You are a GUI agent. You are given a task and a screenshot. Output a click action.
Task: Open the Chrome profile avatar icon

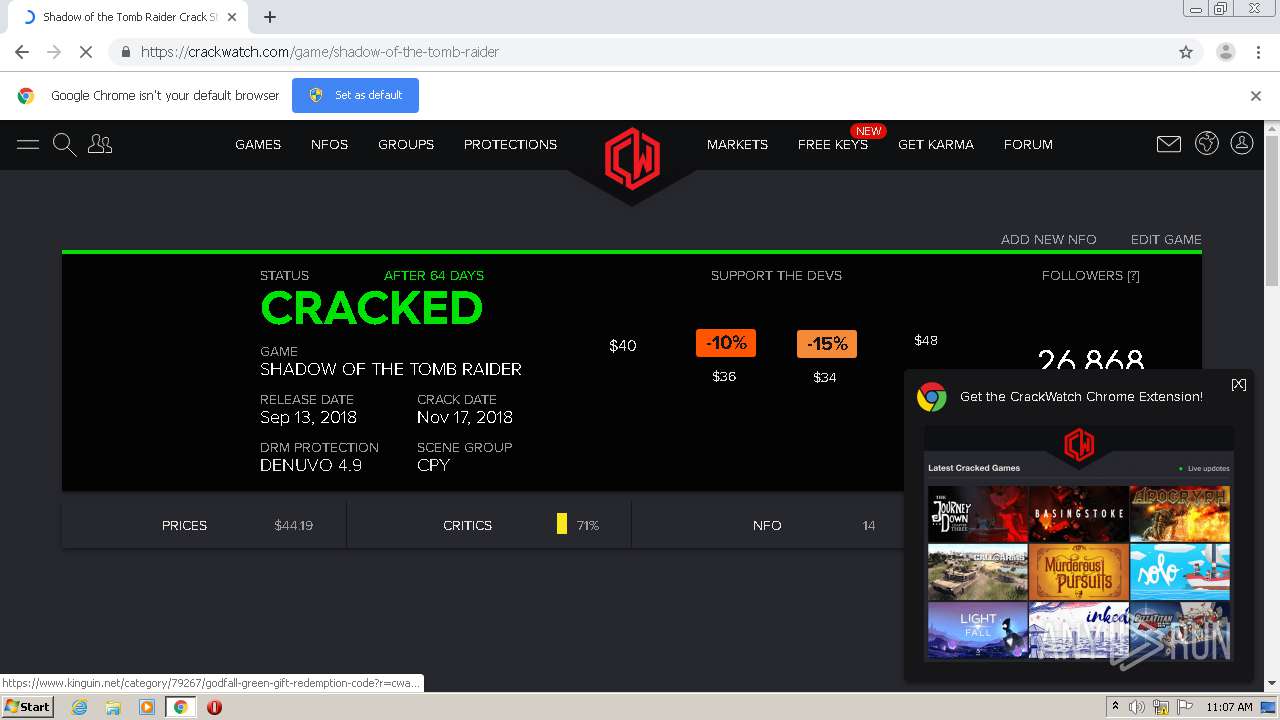pyautogui.click(x=1226, y=52)
